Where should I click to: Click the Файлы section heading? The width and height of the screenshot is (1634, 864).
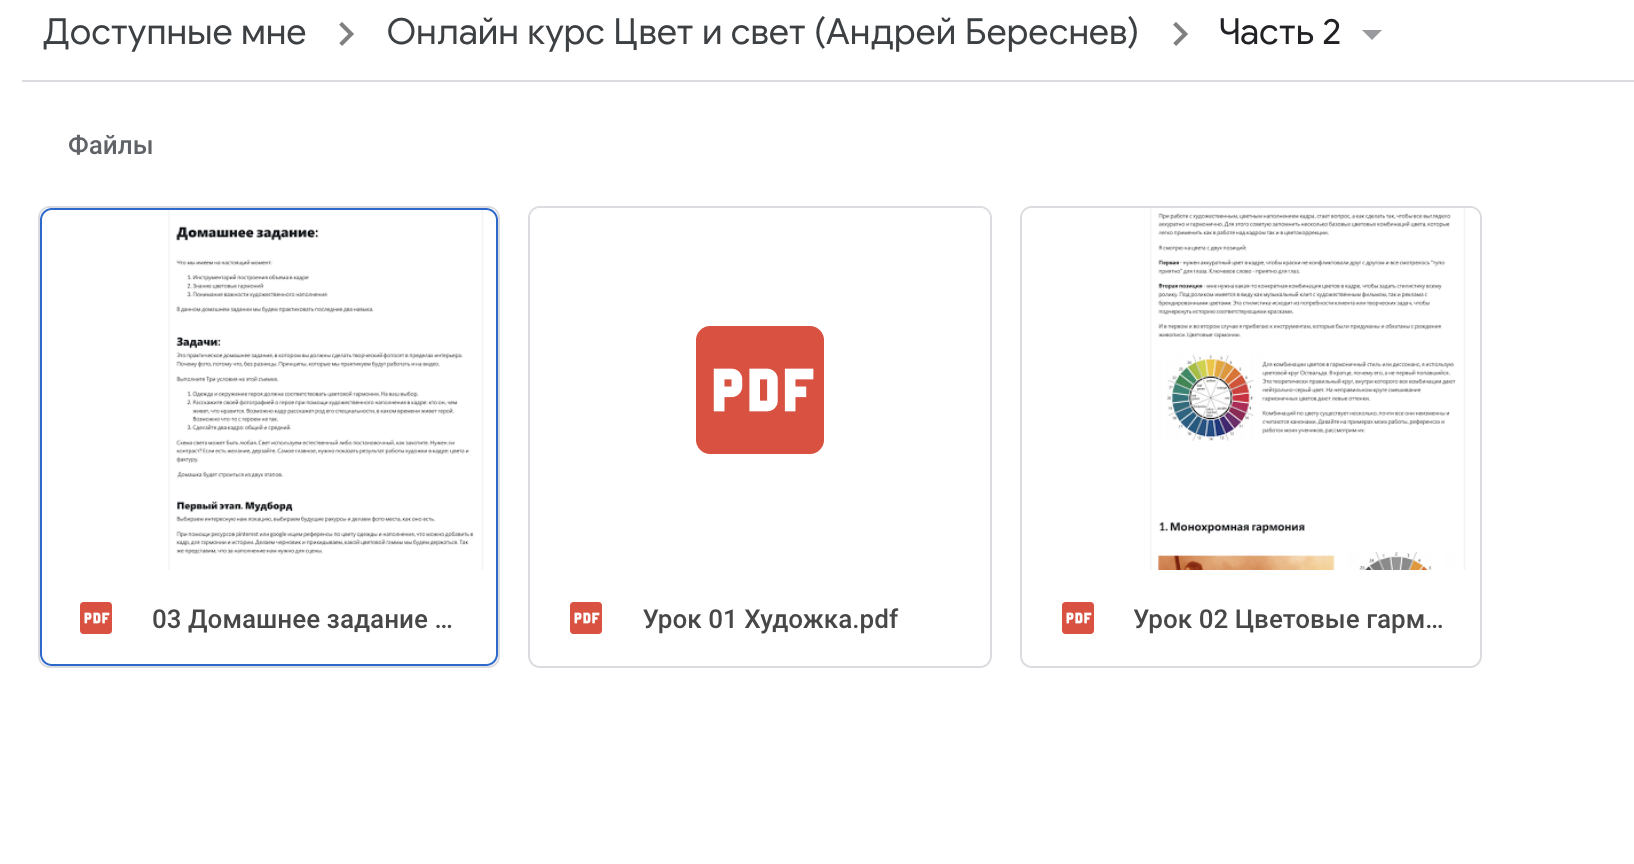point(110,146)
